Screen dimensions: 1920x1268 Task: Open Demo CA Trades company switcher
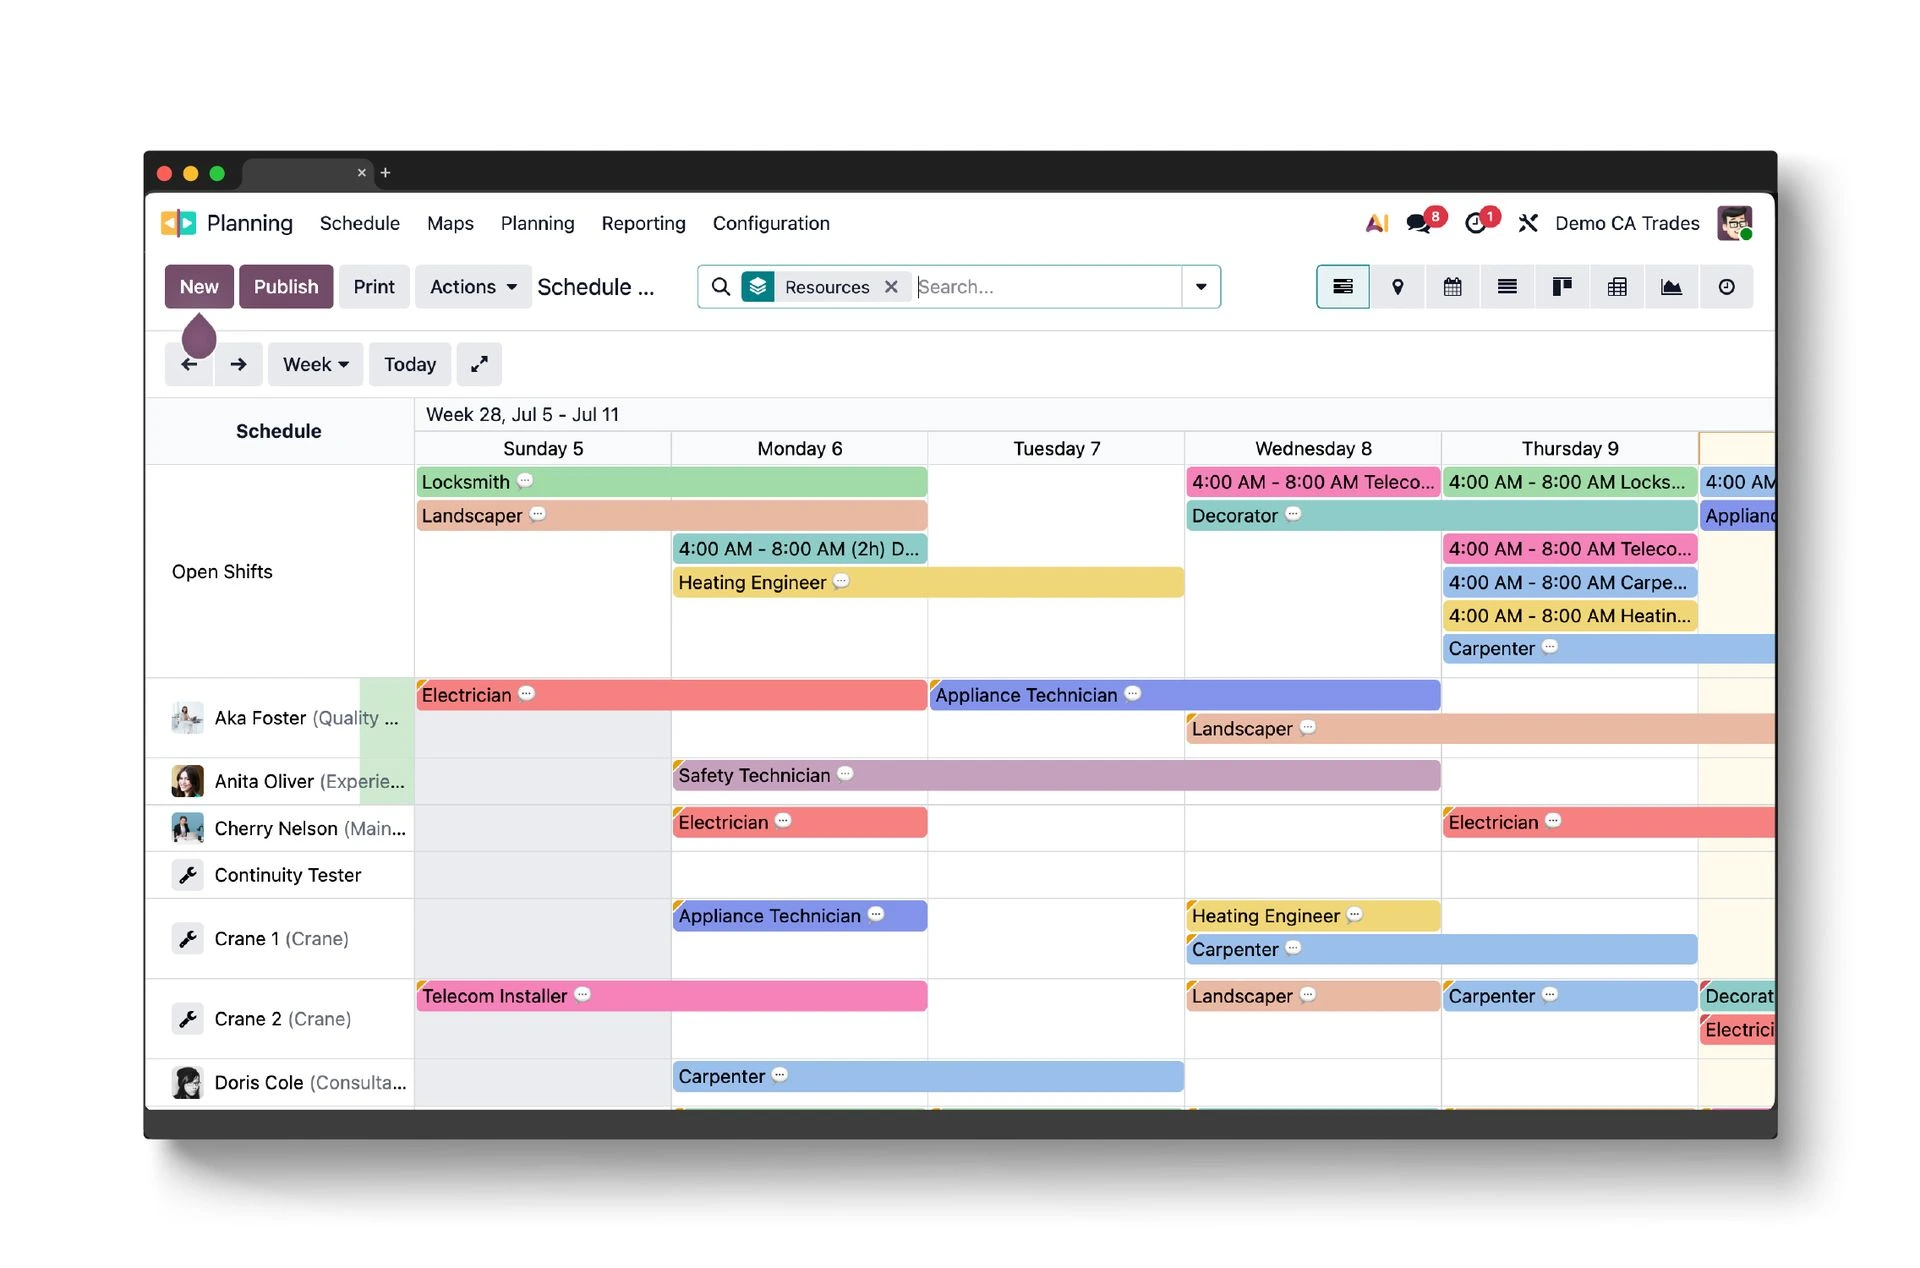pyautogui.click(x=1627, y=223)
